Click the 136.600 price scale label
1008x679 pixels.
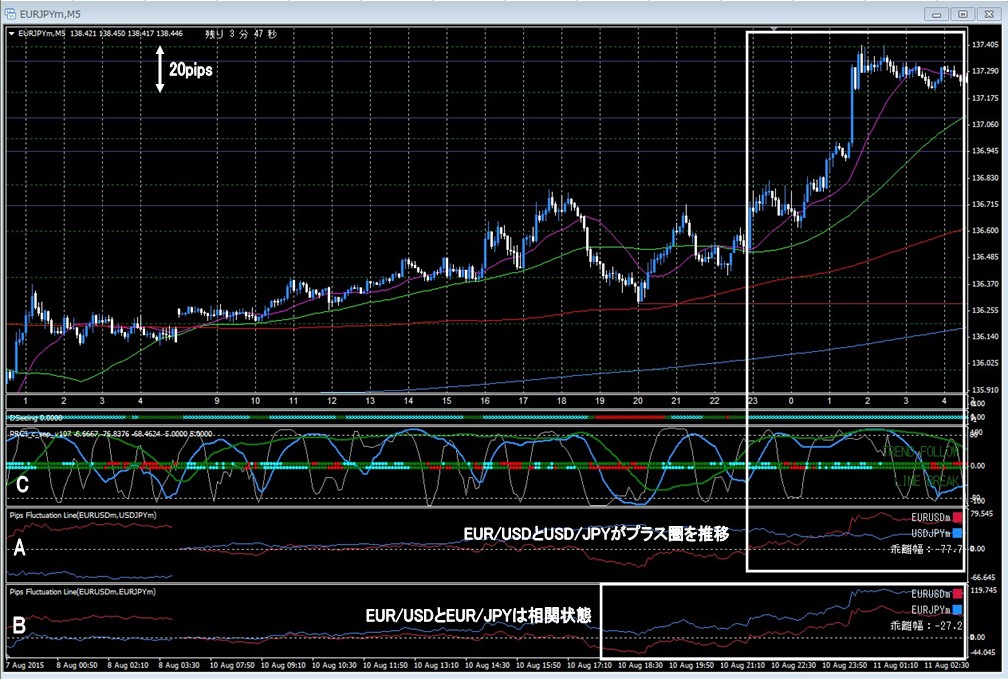click(984, 230)
